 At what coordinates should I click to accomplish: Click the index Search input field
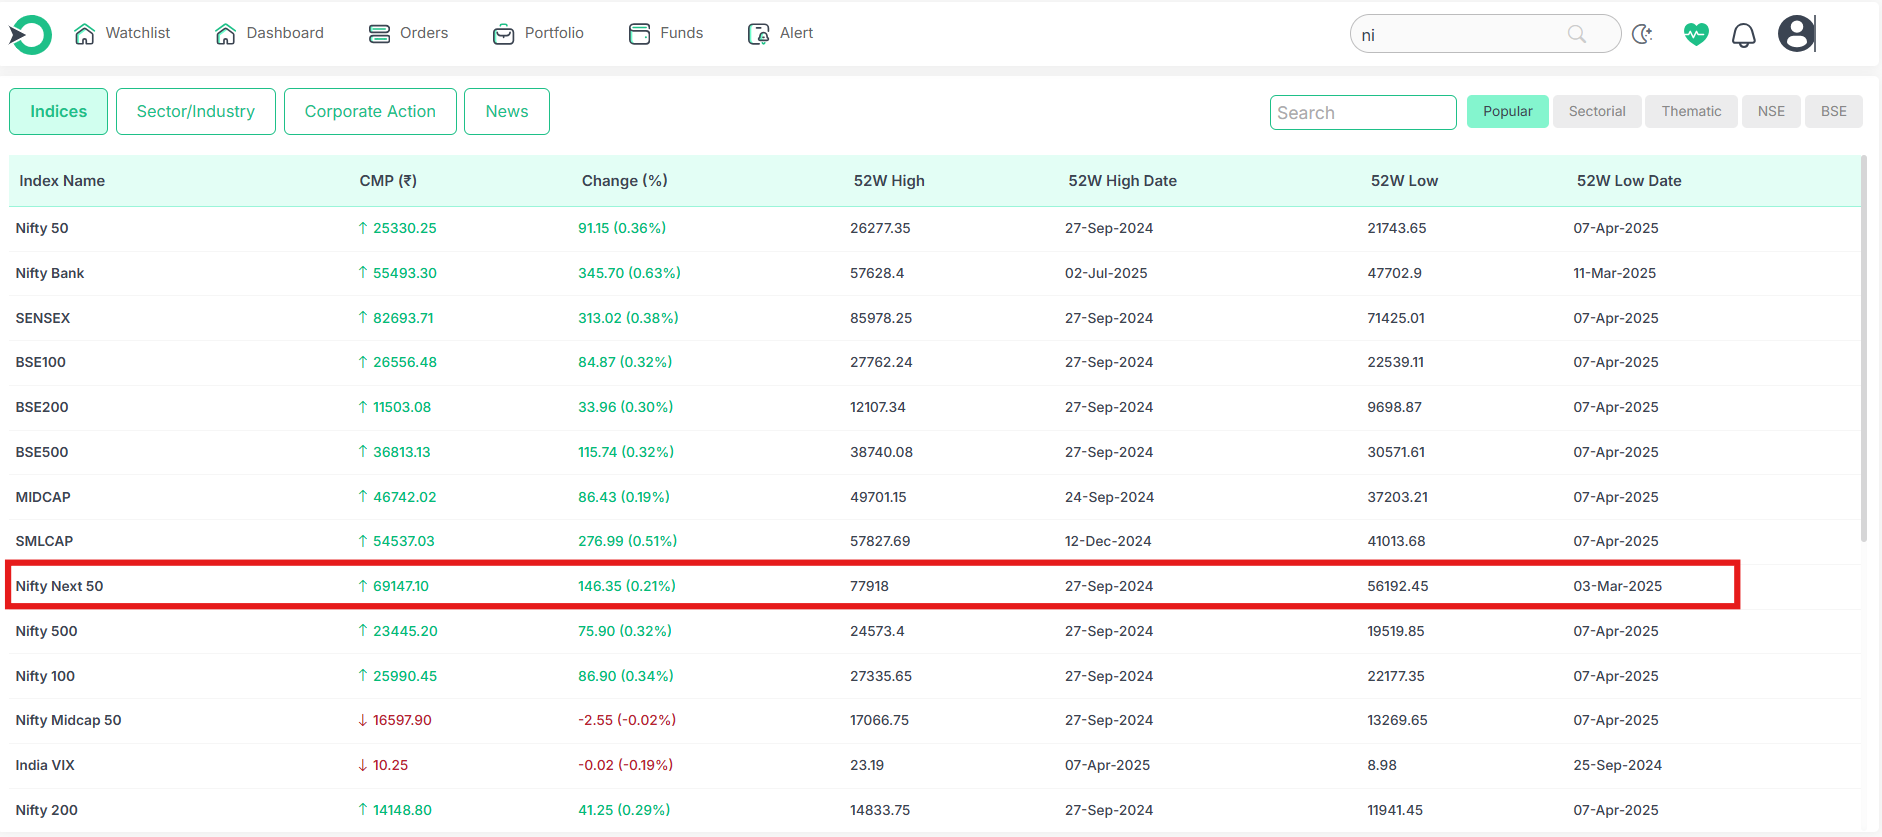[x=1362, y=113]
